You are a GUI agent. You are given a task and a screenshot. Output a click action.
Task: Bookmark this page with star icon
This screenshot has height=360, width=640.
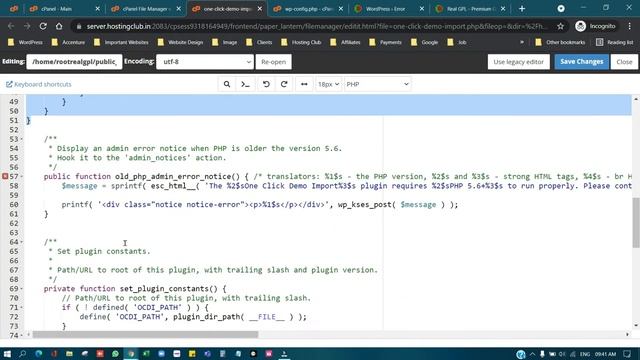tap(560, 26)
